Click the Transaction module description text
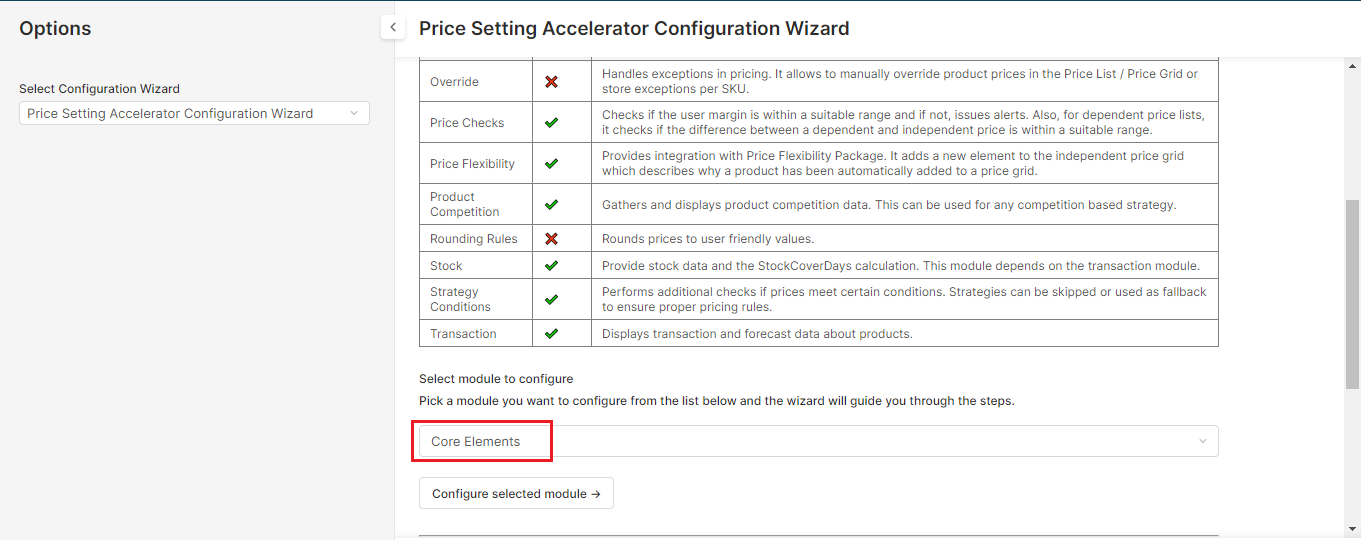This screenshot has width=1361, height=541. click(x=757, y=334)
